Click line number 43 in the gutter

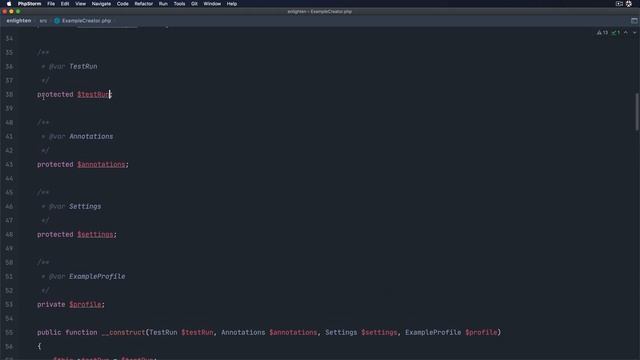coord(9,164)
